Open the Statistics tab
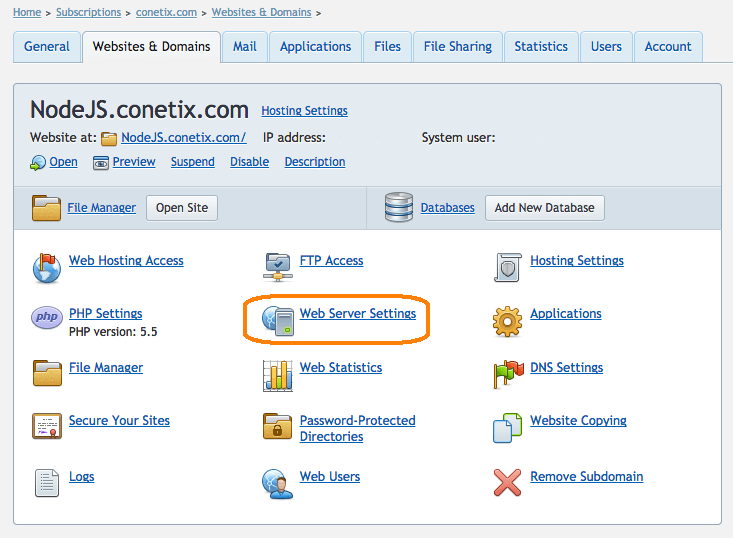Image resolution: width=733 pixels, height=538 pixels. (x=541, y=47)
